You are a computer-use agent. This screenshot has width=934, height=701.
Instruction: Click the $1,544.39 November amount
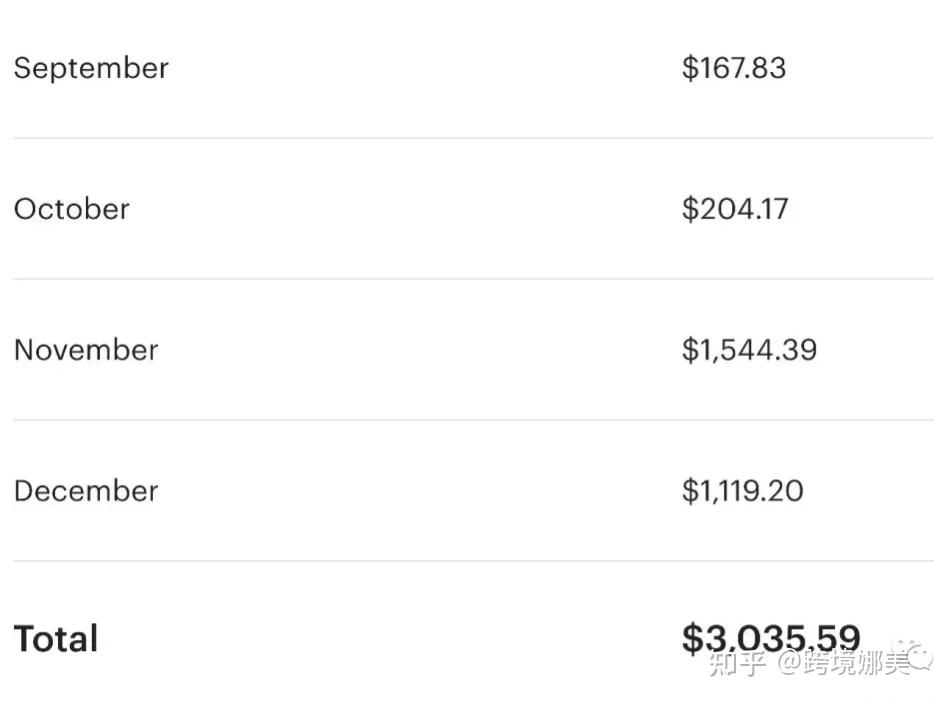[749, 350]
